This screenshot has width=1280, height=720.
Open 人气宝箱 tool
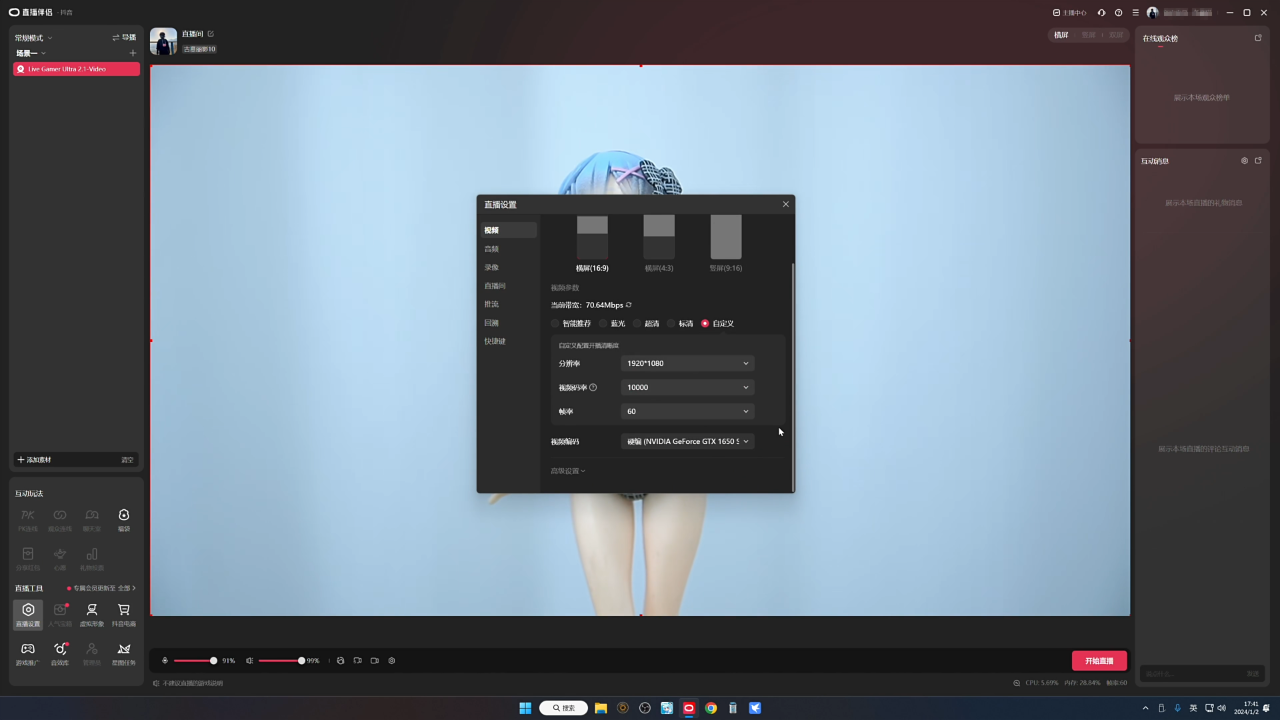coord(60,614)
